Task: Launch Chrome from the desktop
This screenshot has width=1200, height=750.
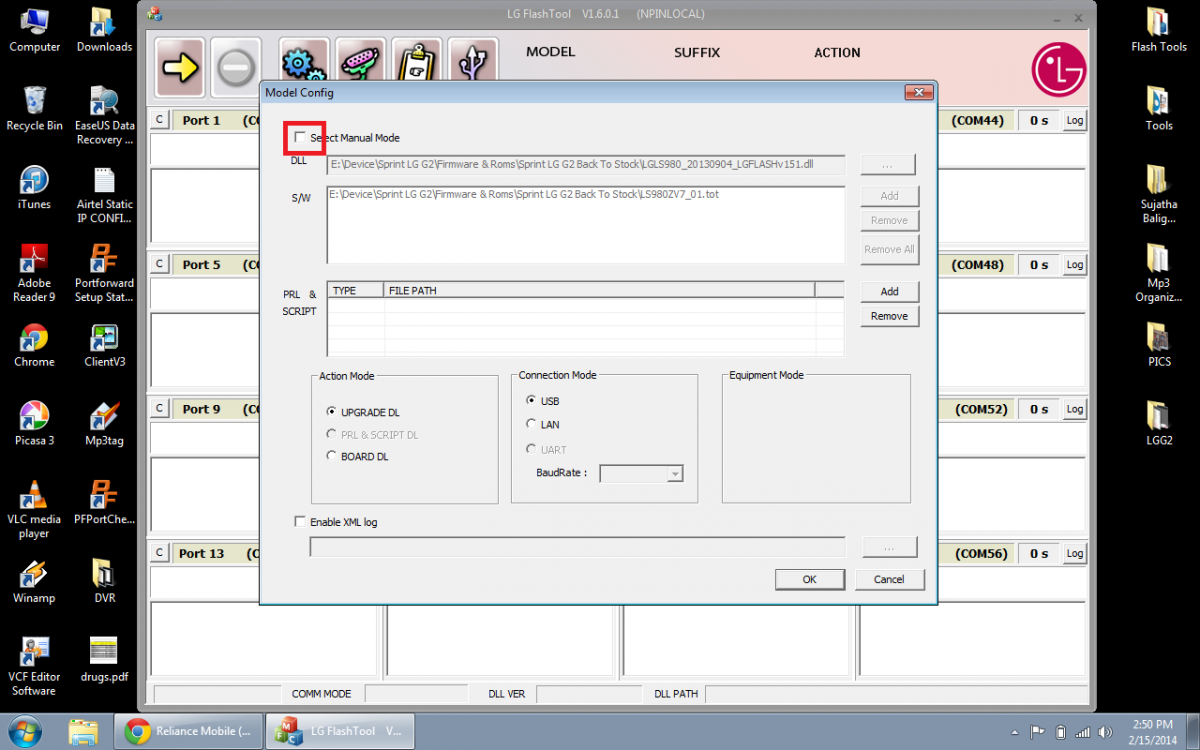Action: [x=34, y=345]
